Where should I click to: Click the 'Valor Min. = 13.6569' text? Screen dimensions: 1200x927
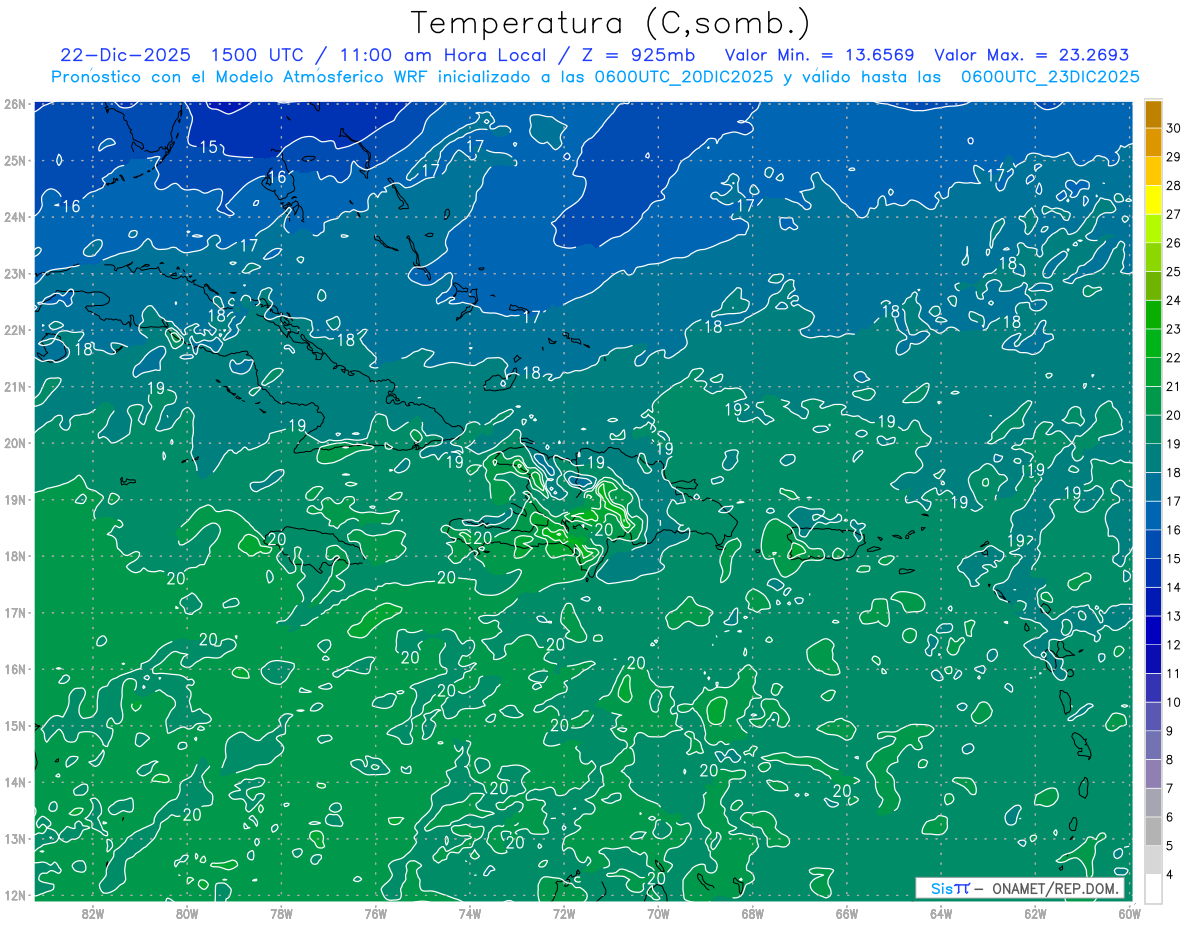tap(820, 55)
